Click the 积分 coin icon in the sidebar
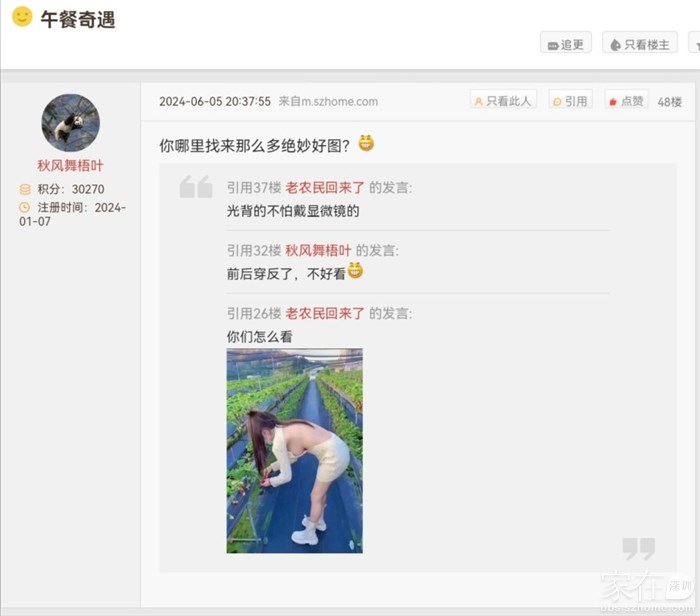700x616 pixels. point(25,189)
